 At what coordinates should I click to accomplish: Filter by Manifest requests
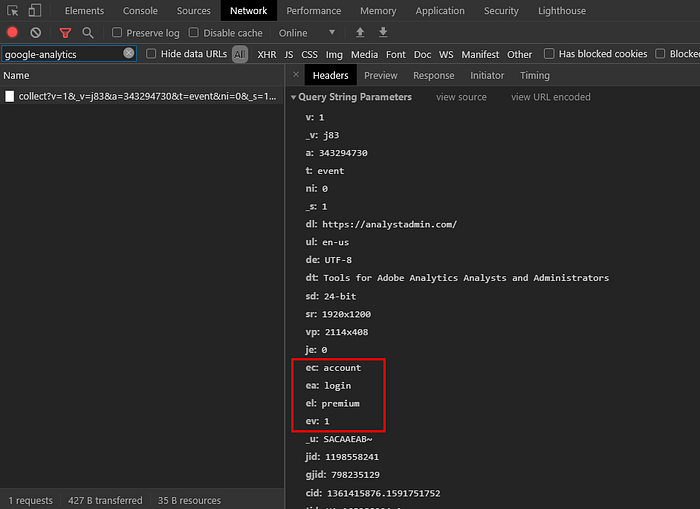point(480,54)
